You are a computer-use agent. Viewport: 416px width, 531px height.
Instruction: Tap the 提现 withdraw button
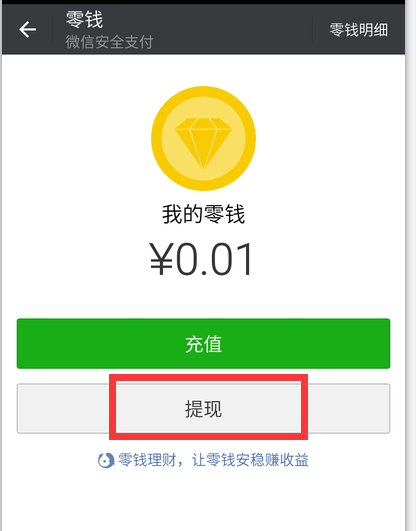tap(203, 408)
